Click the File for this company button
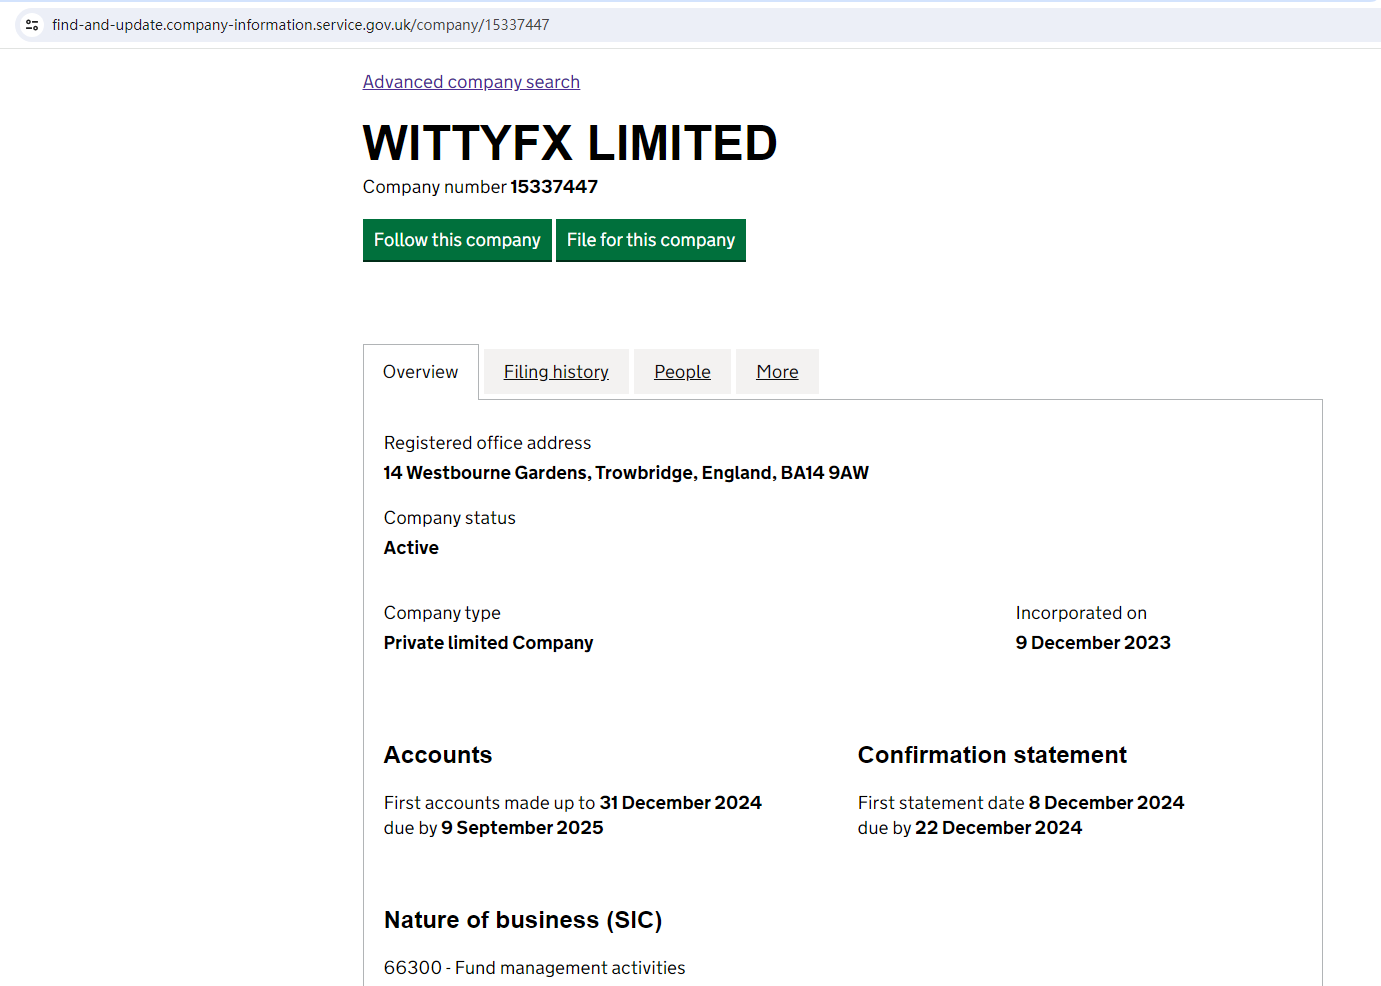1381x986 pixels. (651, 240)
